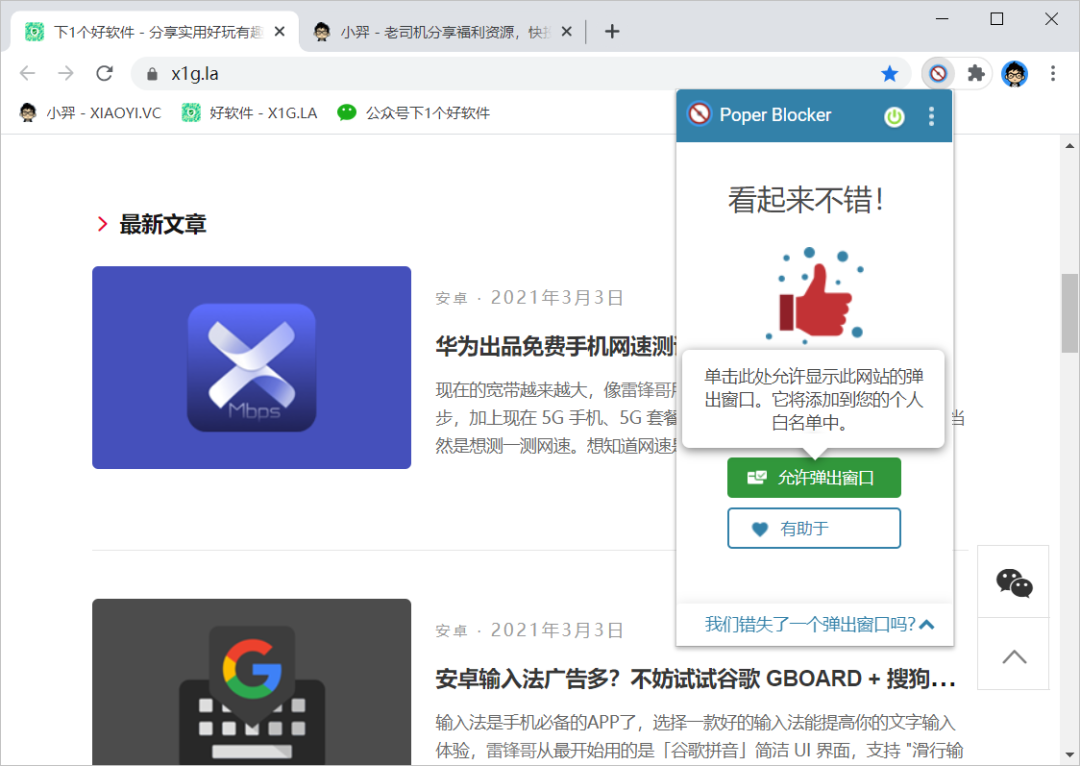Screen dimensions: 1080x766
Task: Open 小羿 - XIAOYI.VC bookmark
Action: click(90, 113)
